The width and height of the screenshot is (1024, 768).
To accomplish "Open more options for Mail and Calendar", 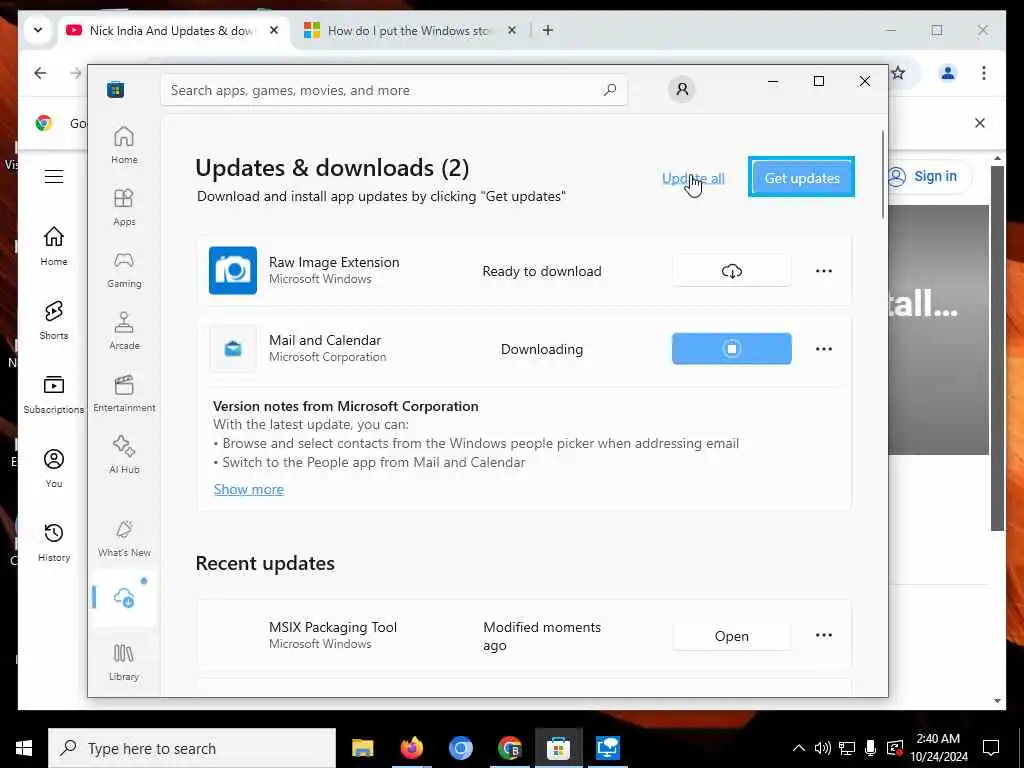I will (x=824, y=349).
